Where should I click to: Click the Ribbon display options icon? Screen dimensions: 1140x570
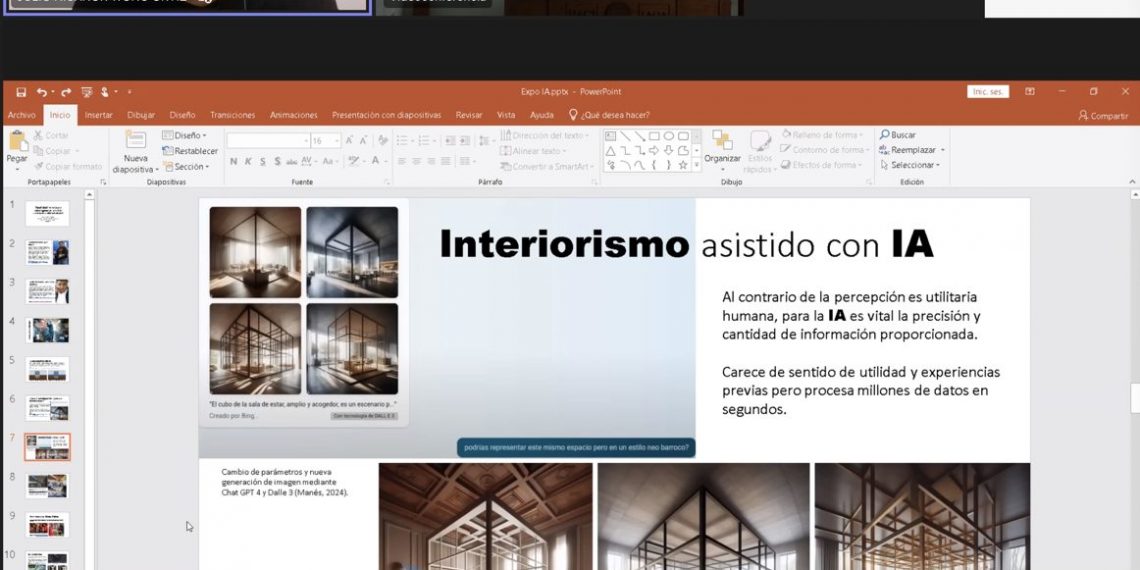pos(1030,92)
